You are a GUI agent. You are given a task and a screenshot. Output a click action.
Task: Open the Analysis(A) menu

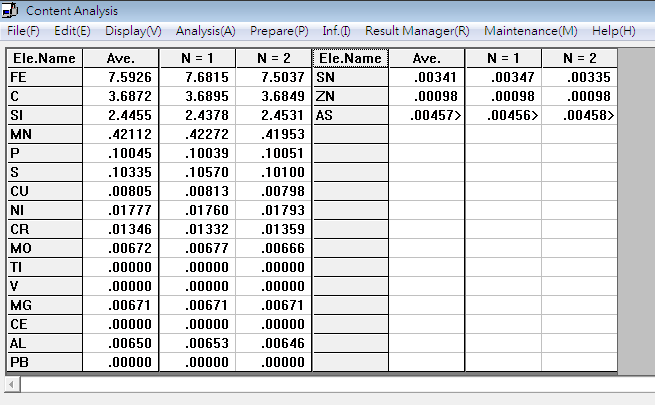tap(206, 31)
